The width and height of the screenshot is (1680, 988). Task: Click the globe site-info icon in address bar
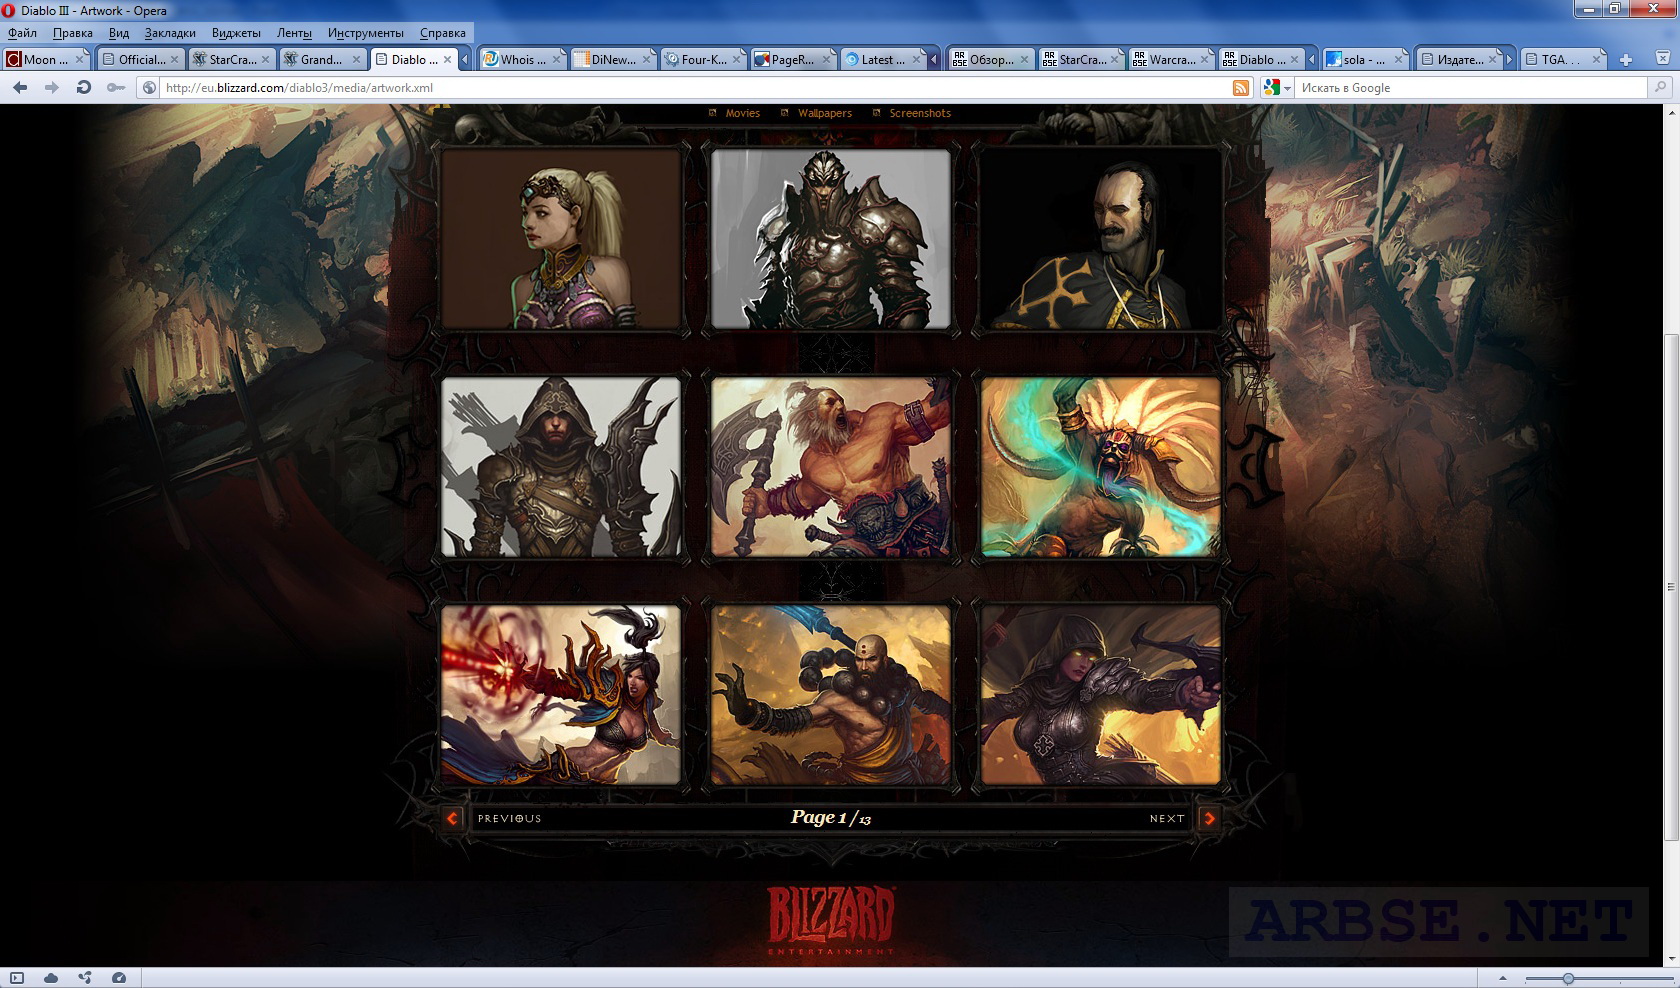coord(150,88)
